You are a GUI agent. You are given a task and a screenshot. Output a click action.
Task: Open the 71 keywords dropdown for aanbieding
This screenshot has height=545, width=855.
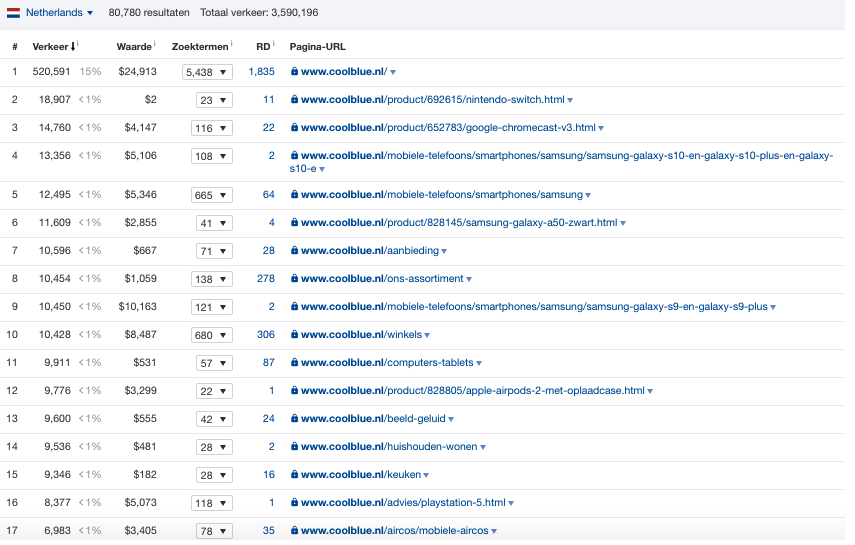click(x=214, y=251)
